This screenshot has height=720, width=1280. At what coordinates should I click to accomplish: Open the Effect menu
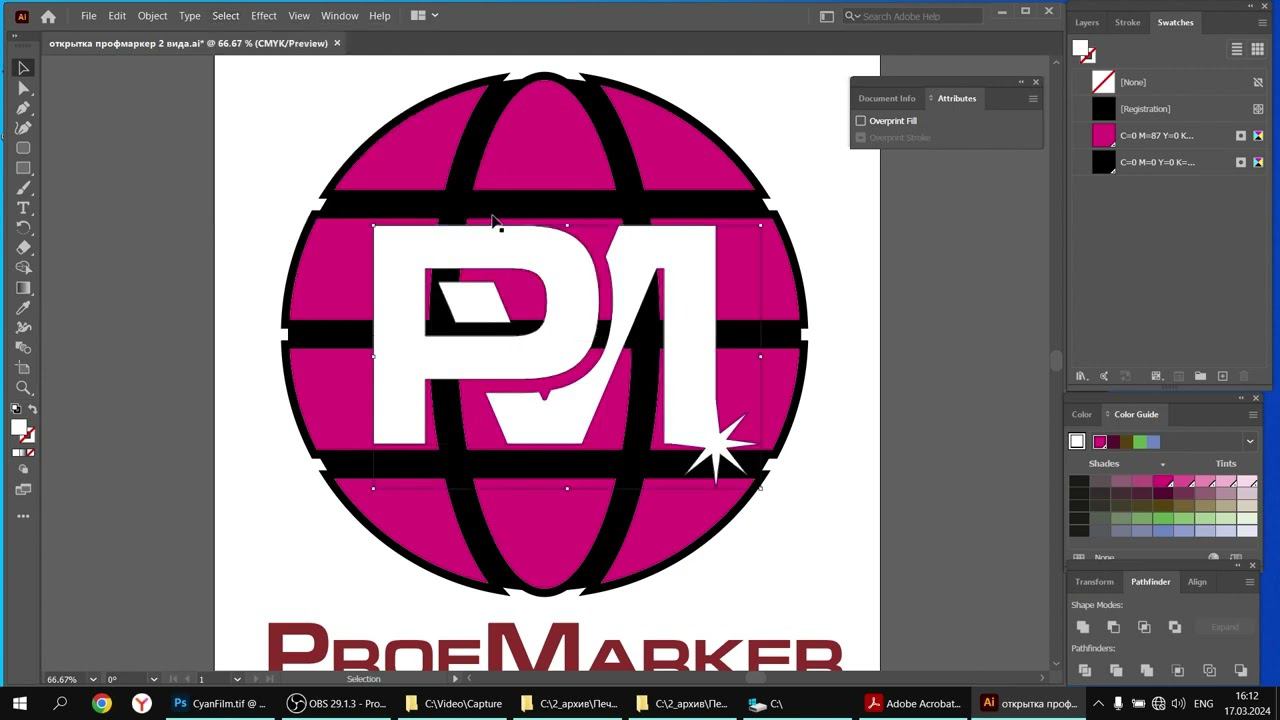(x=264, y=16)
